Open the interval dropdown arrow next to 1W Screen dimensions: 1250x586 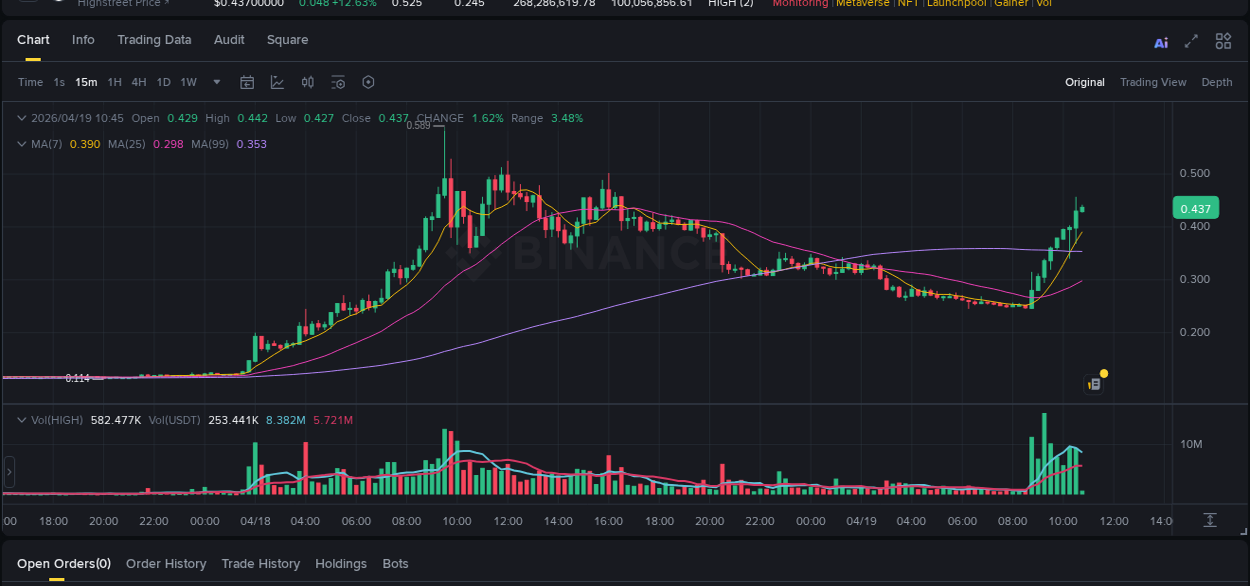click(x=216, y=82)
